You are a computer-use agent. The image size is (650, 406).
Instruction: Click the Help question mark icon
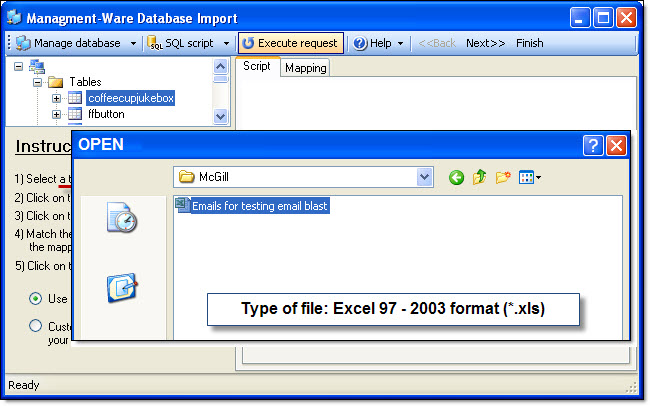(x=360, y=43)
